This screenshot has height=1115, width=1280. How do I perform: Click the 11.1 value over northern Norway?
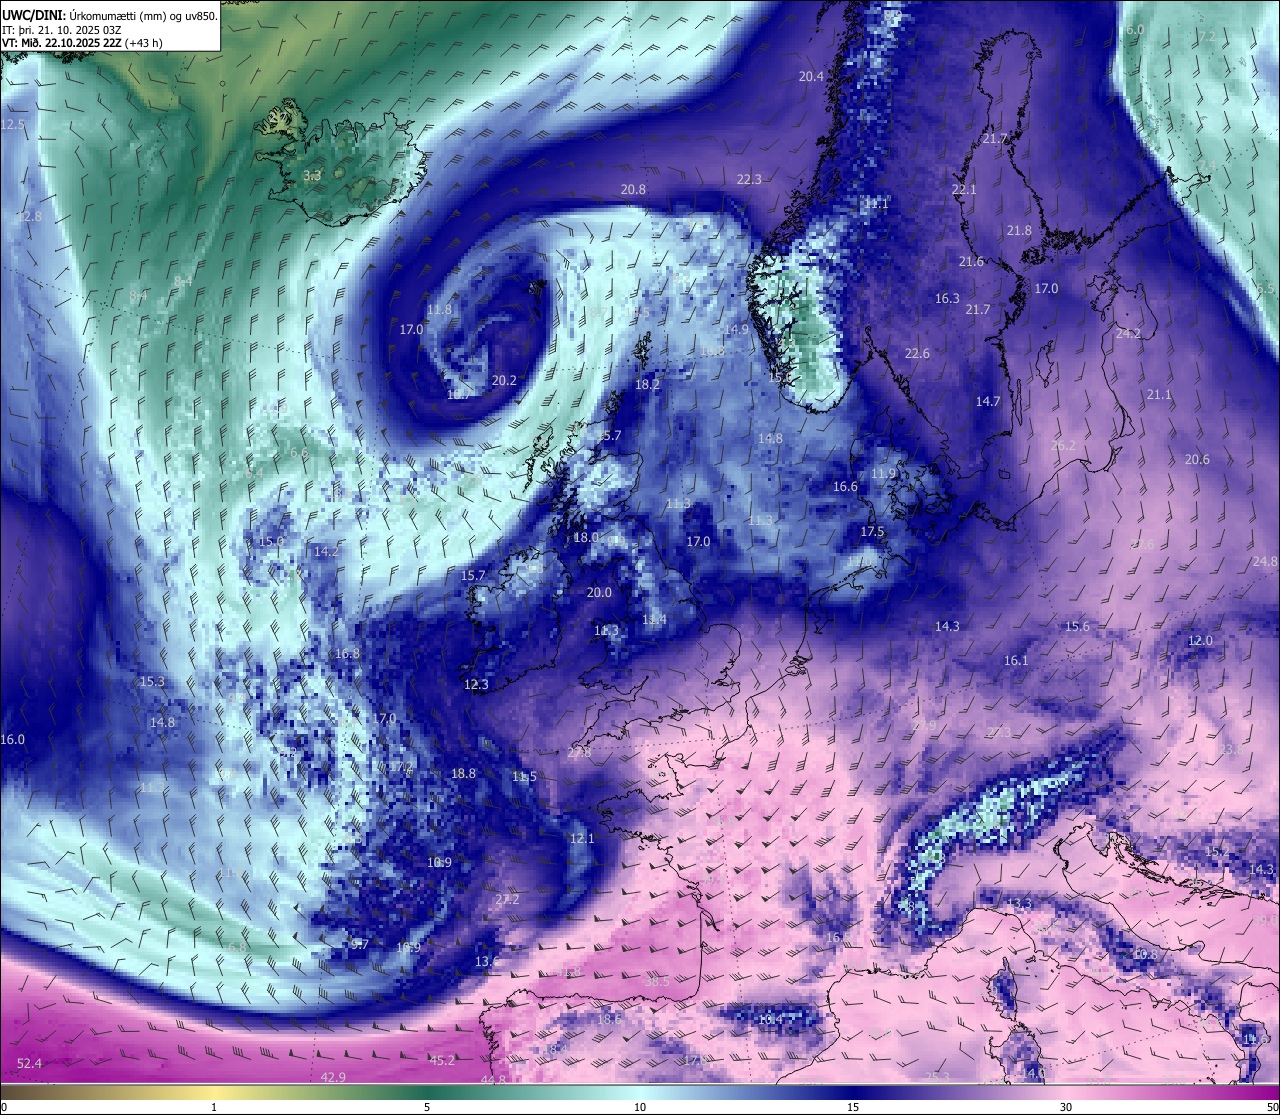pos(876,204)
